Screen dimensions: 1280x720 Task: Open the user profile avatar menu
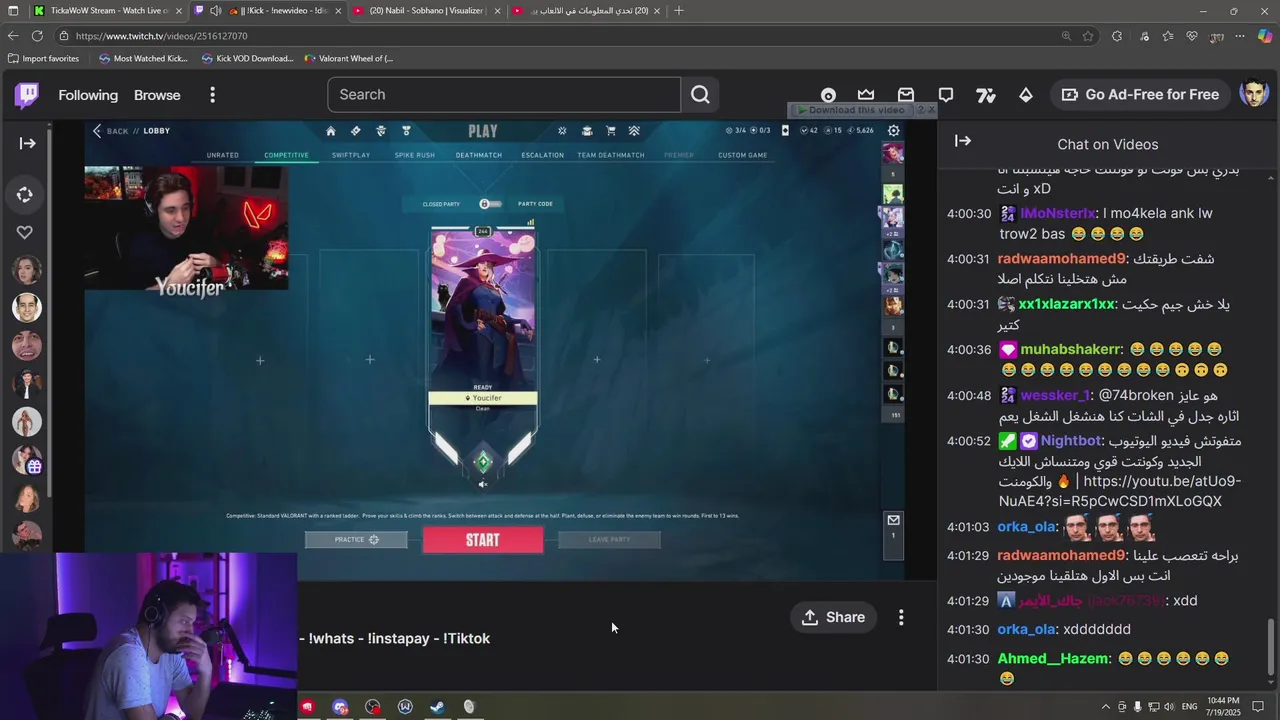coord(1254,95)
